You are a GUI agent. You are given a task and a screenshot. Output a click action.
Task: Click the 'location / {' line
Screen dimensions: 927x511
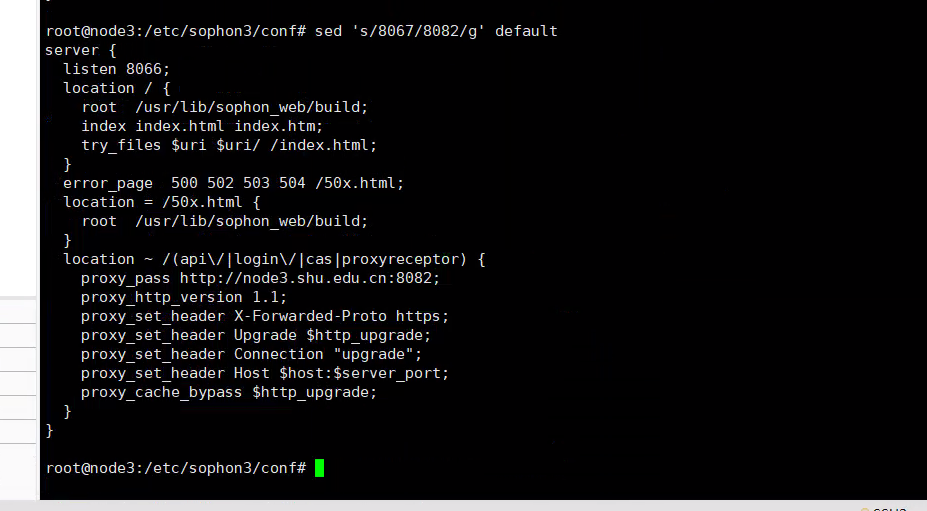pos(117,88)
